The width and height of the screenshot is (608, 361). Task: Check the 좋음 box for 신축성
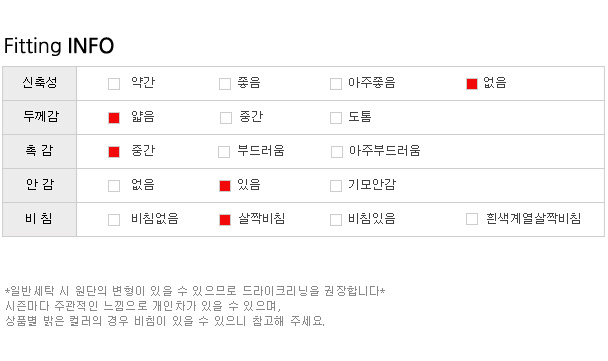(x=225, y=84)
